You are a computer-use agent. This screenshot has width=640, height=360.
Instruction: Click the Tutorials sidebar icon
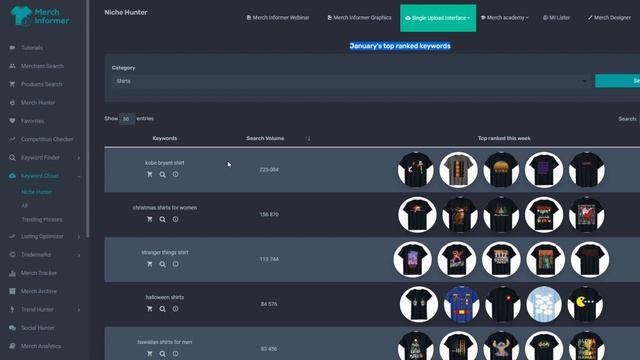pos(12,48)
